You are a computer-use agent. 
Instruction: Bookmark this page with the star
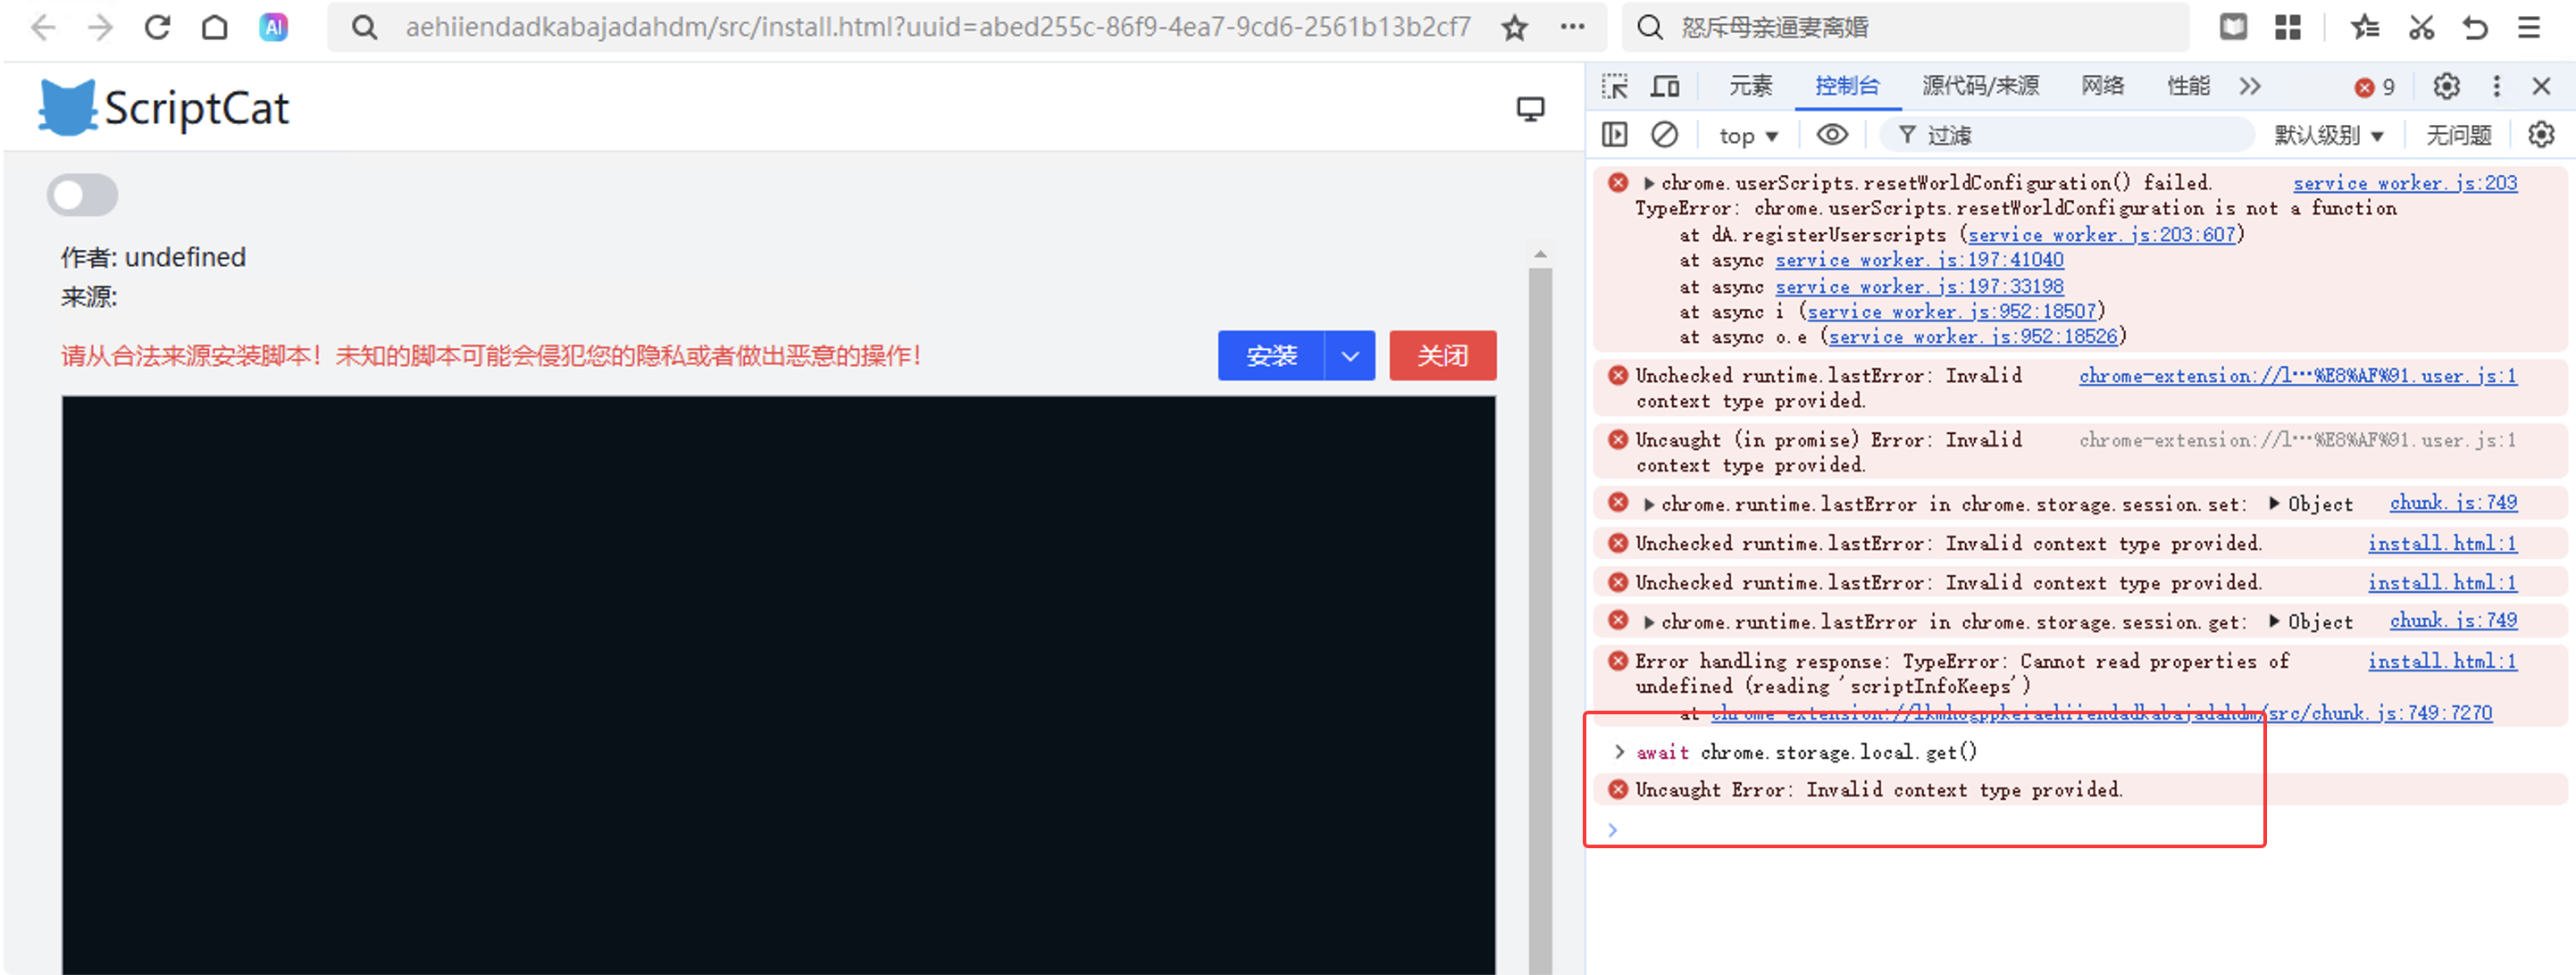point(1514,27)
